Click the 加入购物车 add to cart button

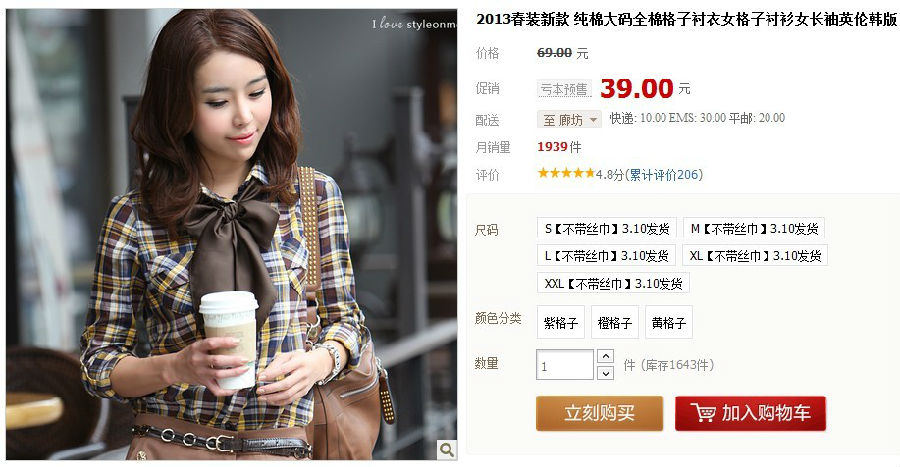point(750,413)
